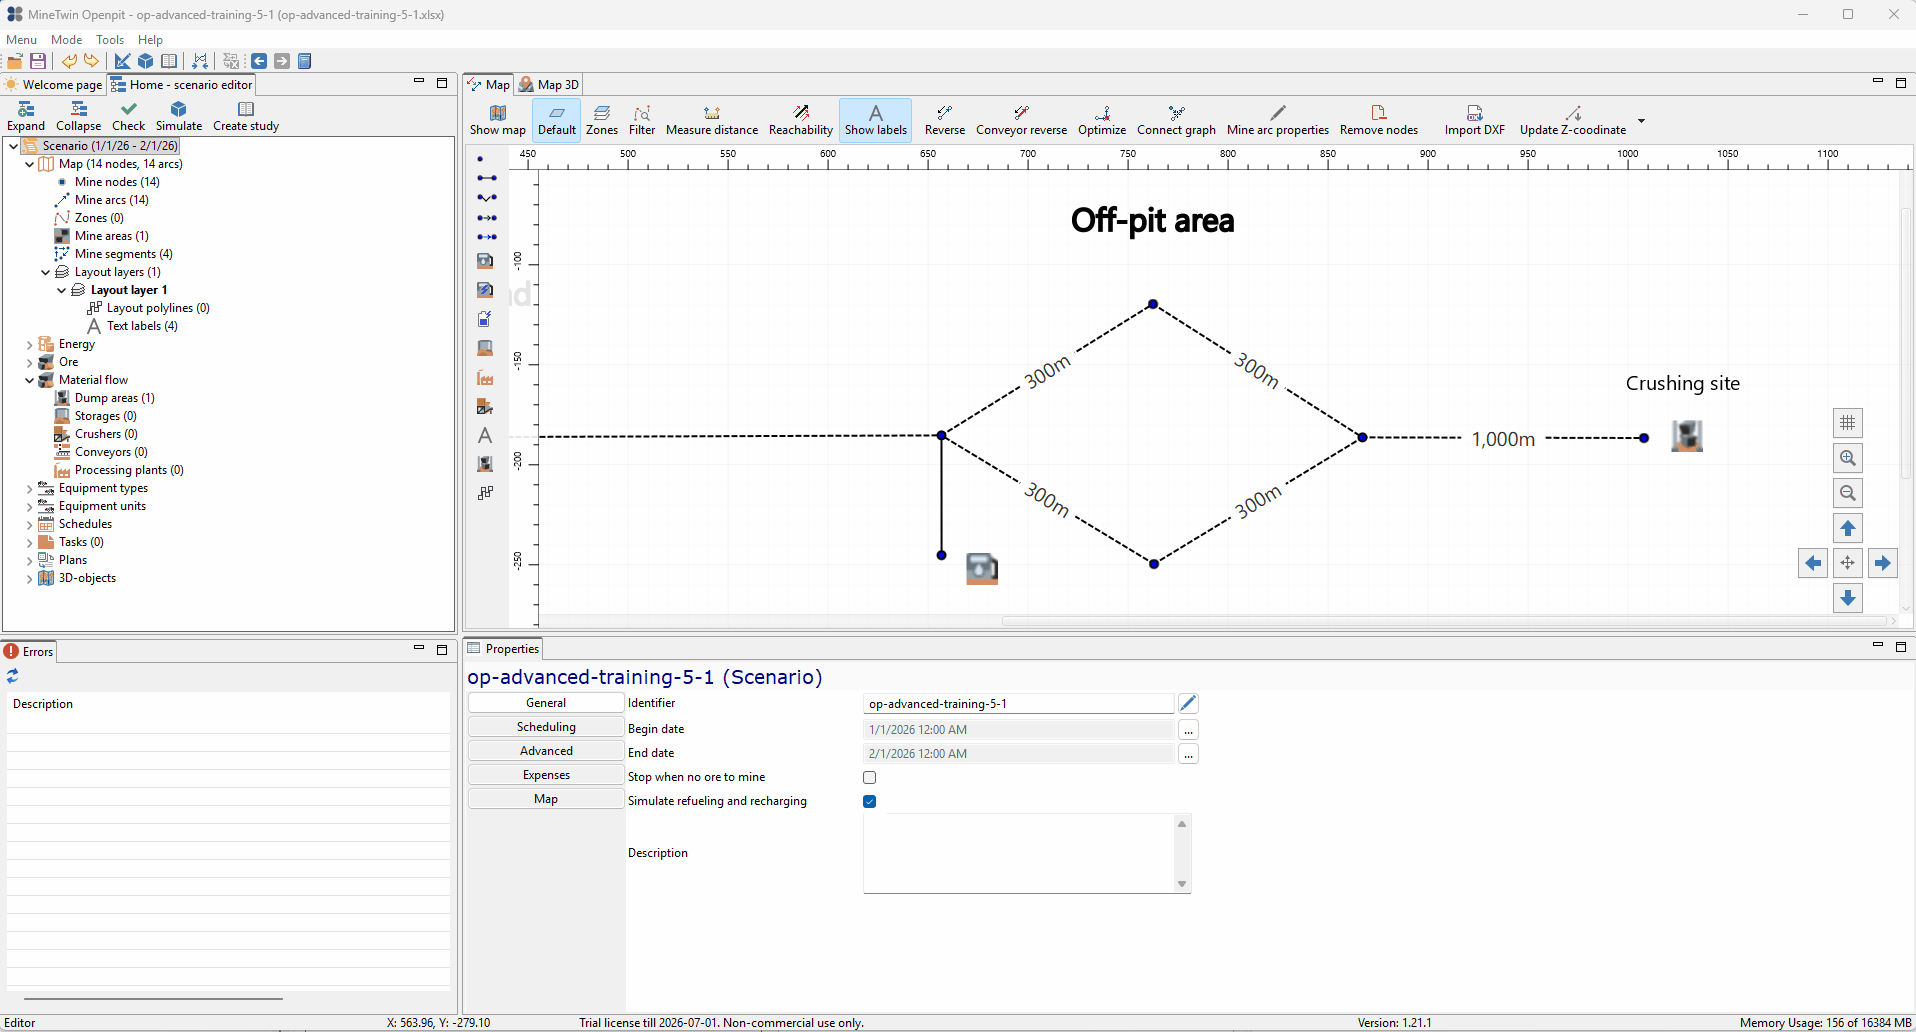Collapse the Layout layer 1 node
The image size is (1916, 1032).
tap(62, 290)
